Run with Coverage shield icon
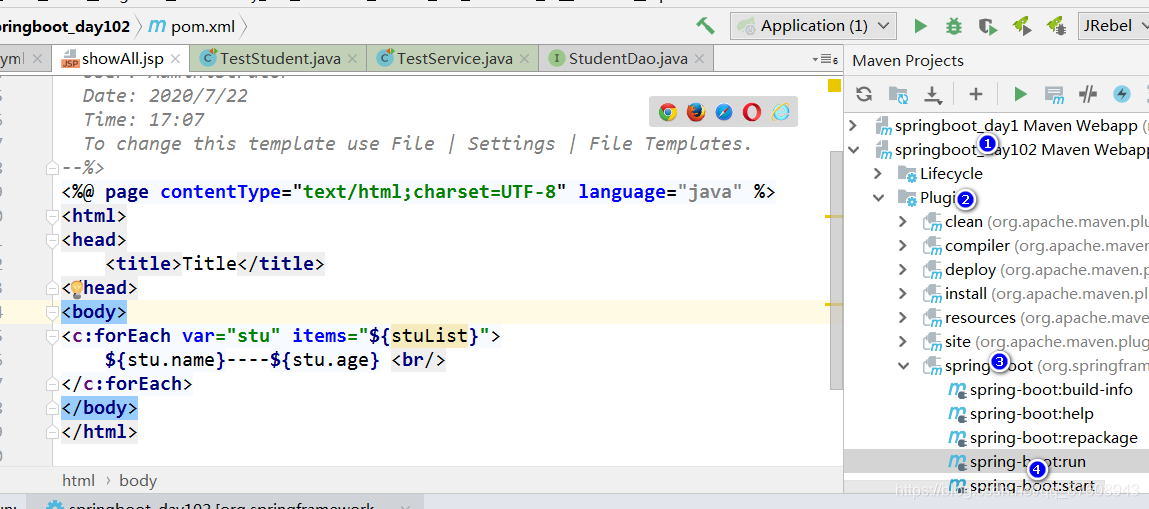1149x509 pixels. click(x=987, y=26)
